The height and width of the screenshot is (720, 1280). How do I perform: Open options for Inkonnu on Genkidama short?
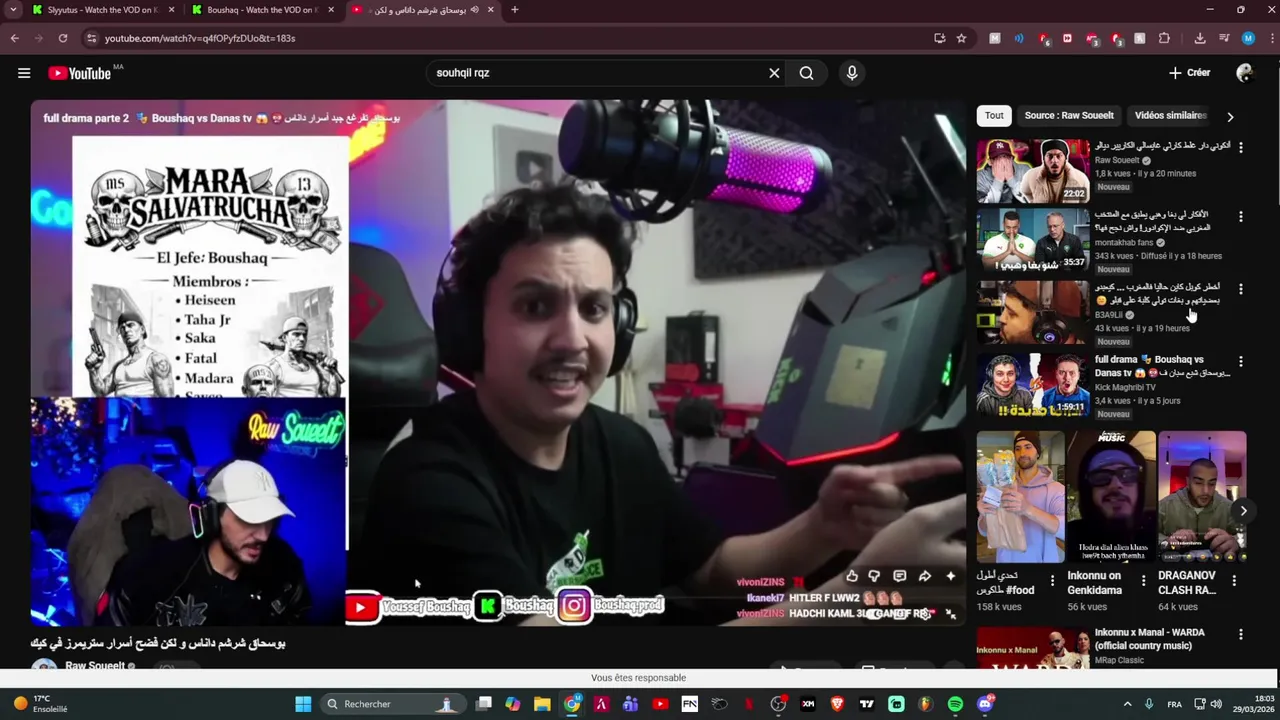click(x=1143, y=581)
